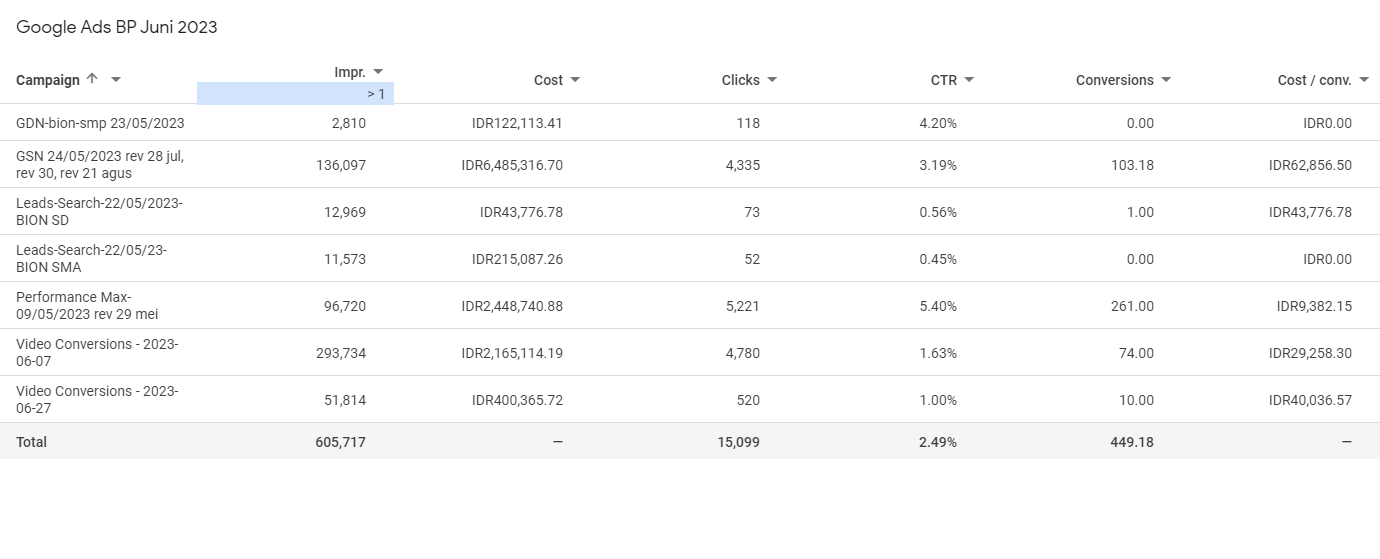
Task: Open the Impr. column dropdown arrow
Action: point(378,72)
